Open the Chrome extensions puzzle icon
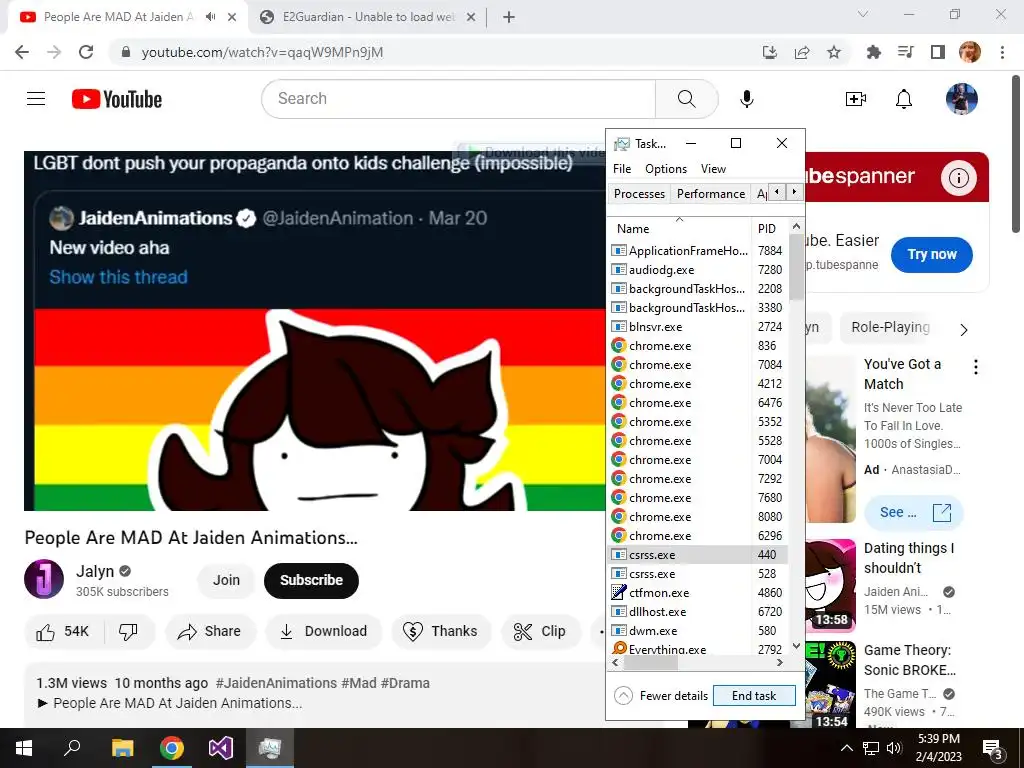 tap(873, 52)
